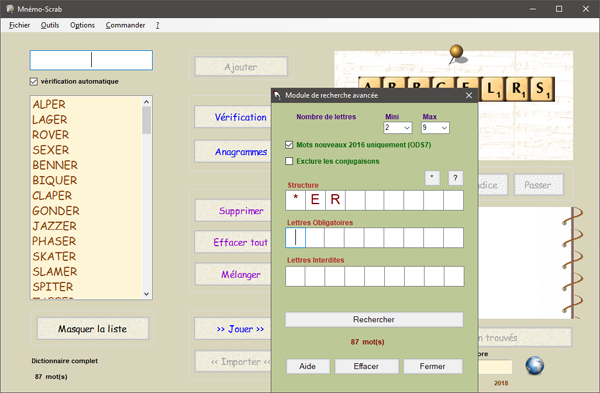The image size is (600, 393).
Task: Open the Outils menu
Action: [50, 25]
